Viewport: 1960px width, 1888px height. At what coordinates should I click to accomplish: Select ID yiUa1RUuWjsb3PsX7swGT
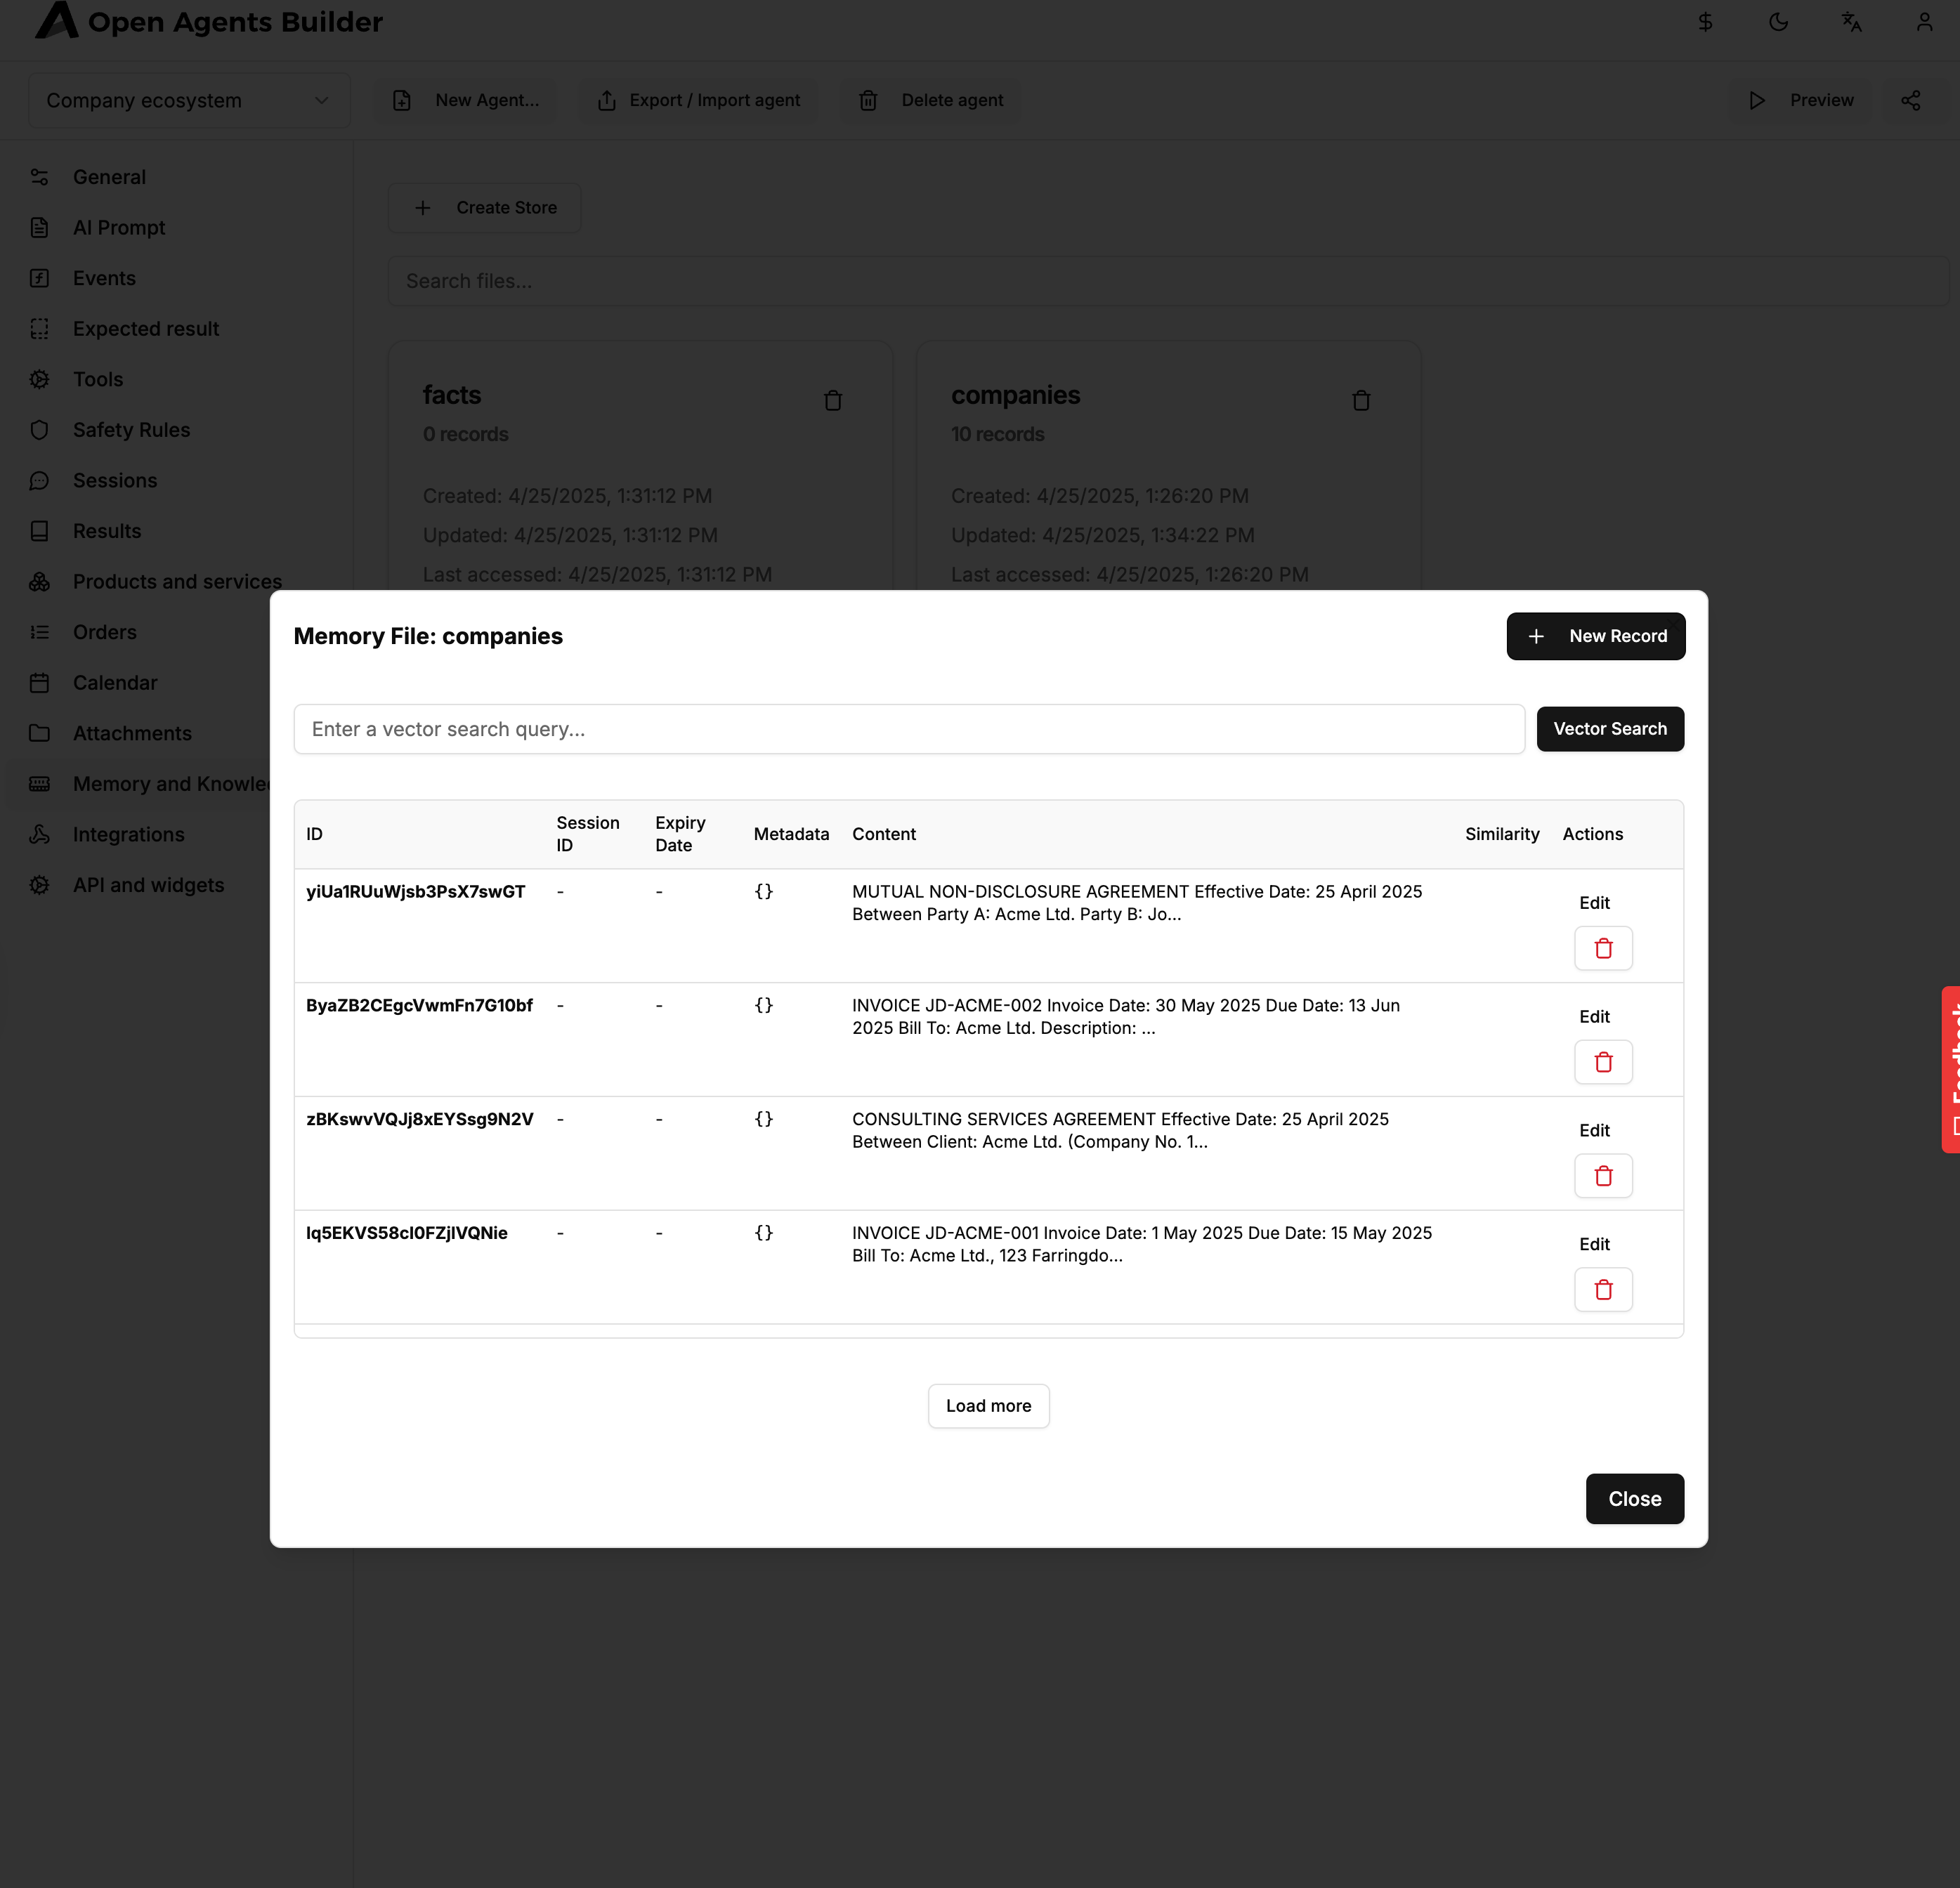[415, 892]
